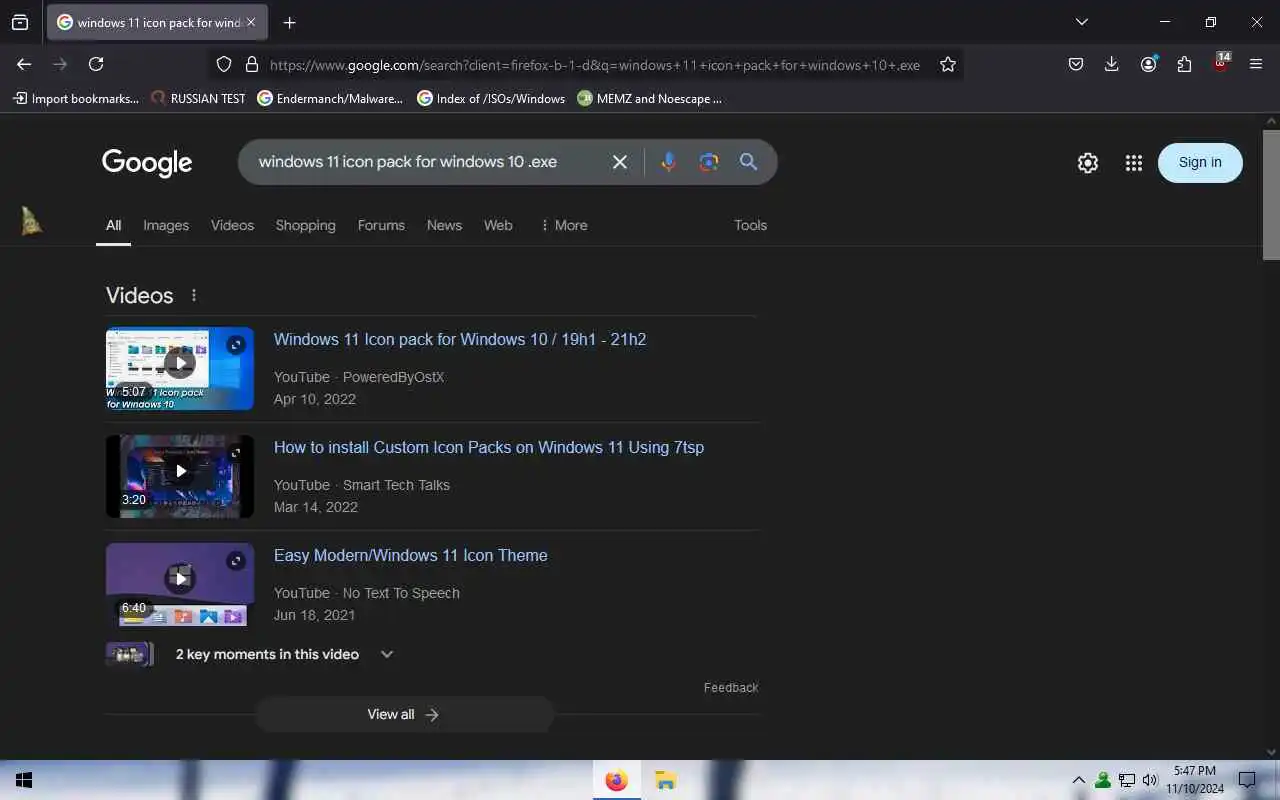Open the notification action center
The width and height of the screenshot is (1280, 800).
1247,780
